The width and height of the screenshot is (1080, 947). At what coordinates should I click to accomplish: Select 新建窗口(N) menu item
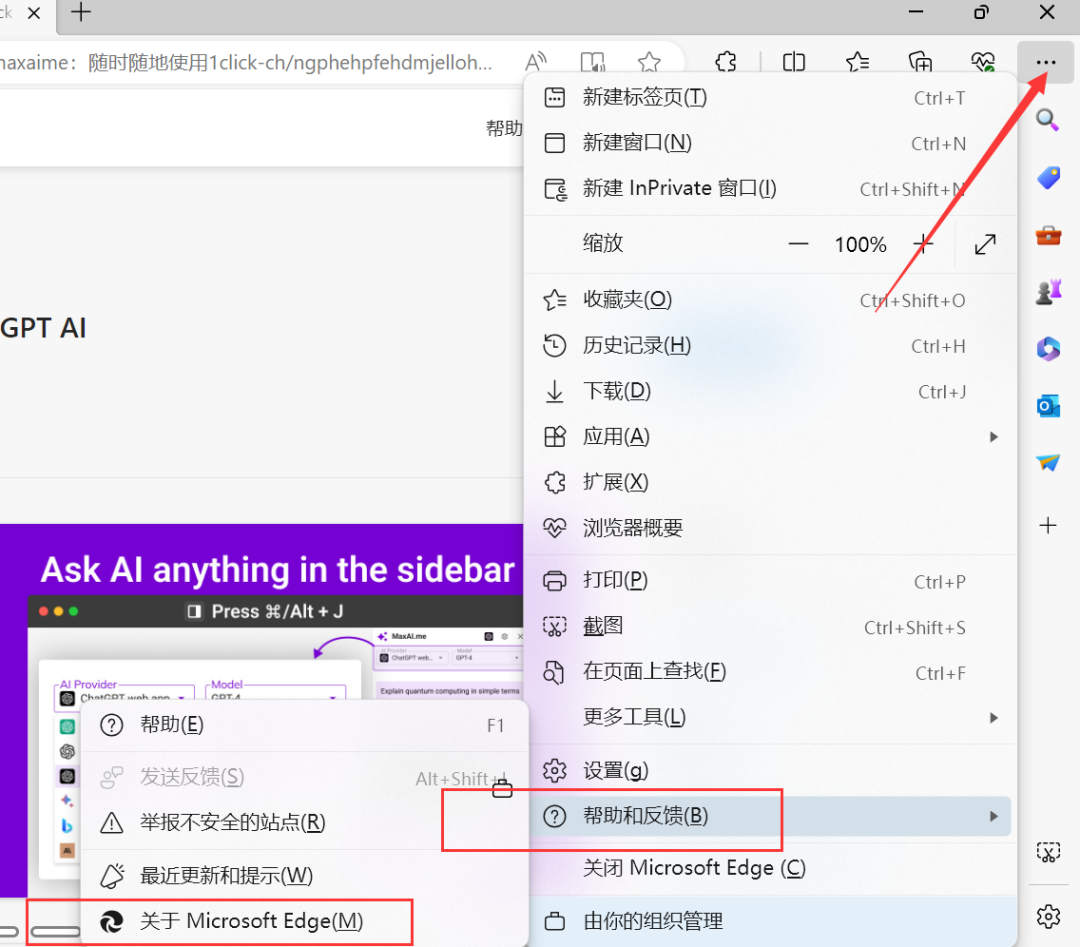click(x=770, y=143)
